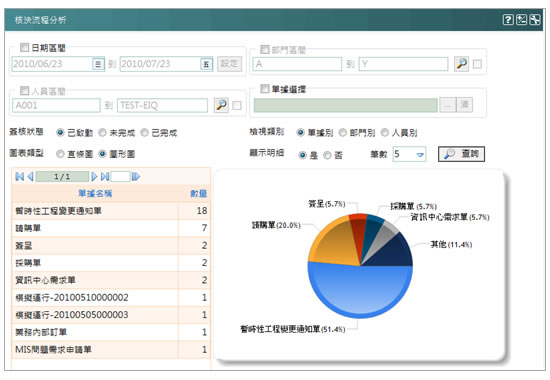Click the page number input box in pager

tap(120, 176)
